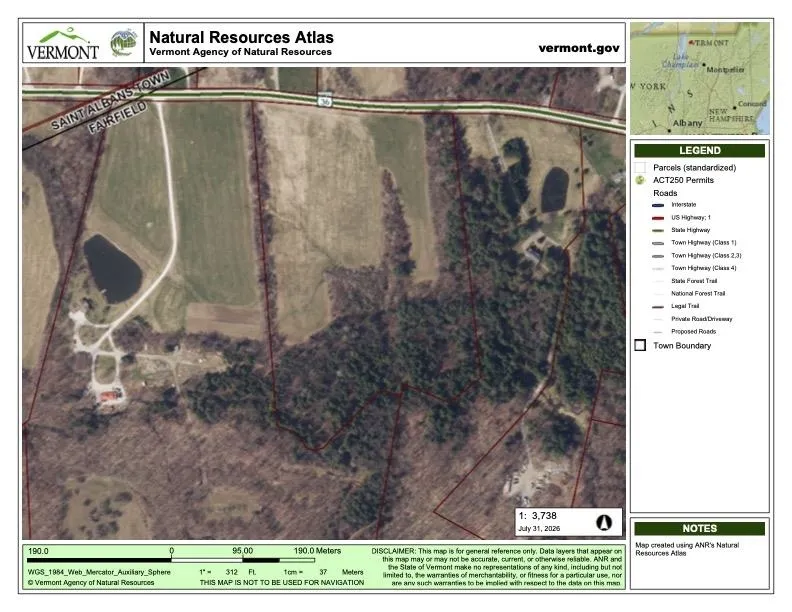Viewport: 792px width, 612px height.
Task: Click the ACT250 Permits legend symbol
Action: 640,180
